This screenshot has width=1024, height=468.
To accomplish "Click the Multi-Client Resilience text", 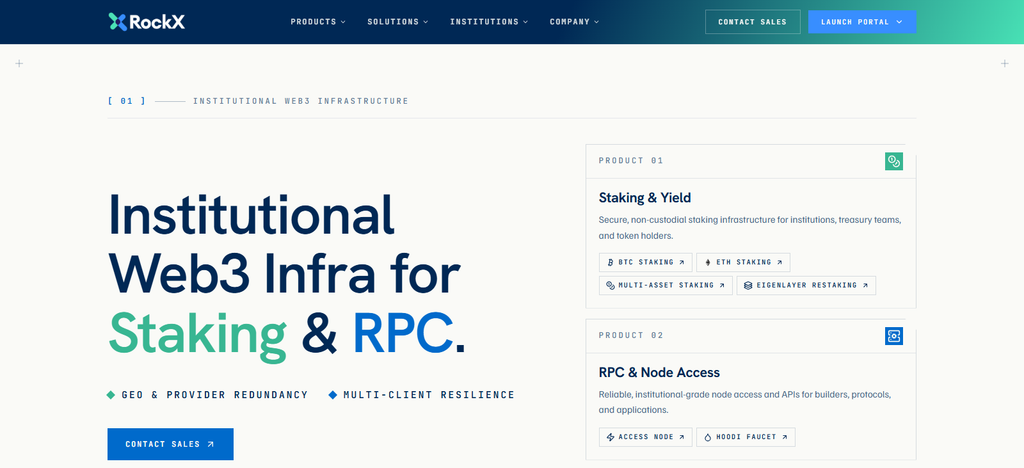I will pos(429,395).
